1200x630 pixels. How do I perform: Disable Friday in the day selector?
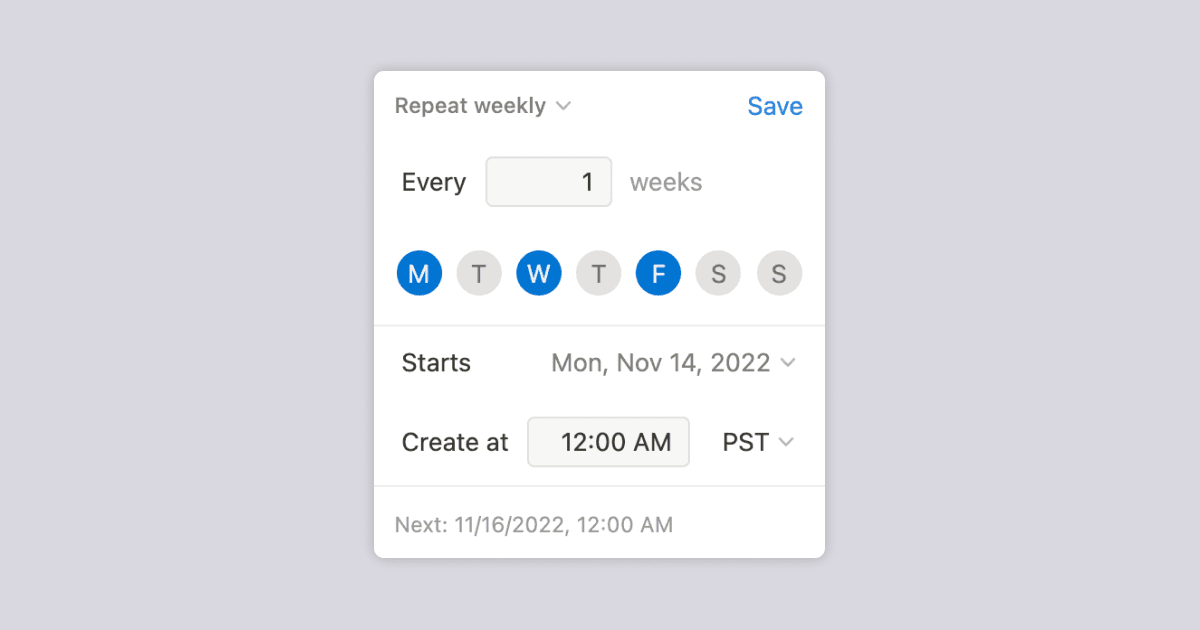click(x=658, y=272)
